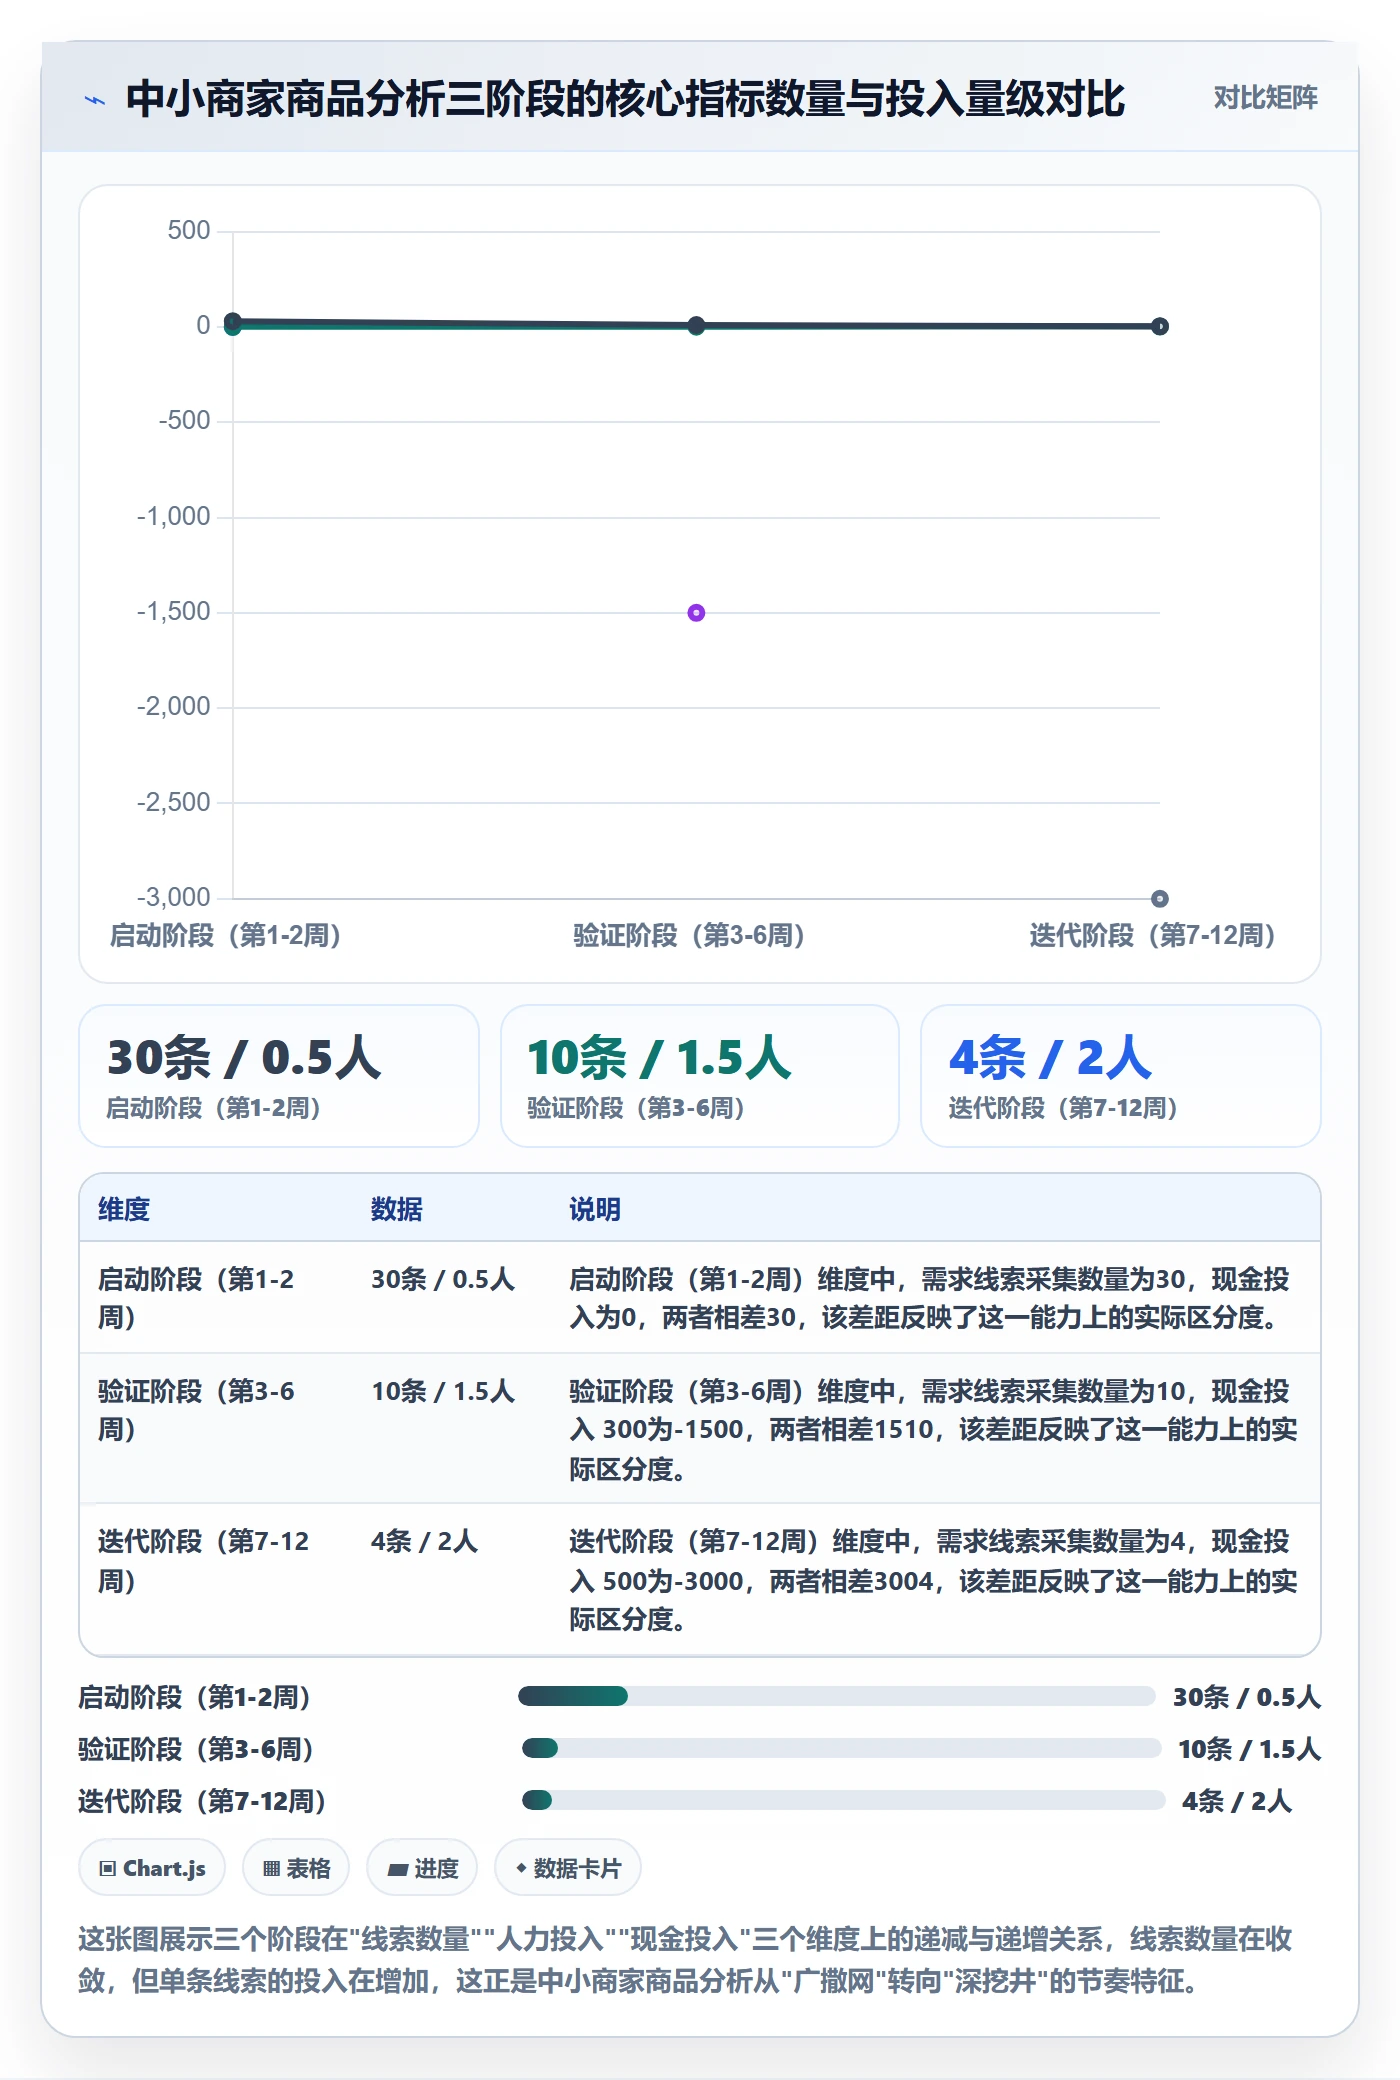Click the y-axis value -1,500
Screen dimensions: 1400x2080
tap(174, 611)
